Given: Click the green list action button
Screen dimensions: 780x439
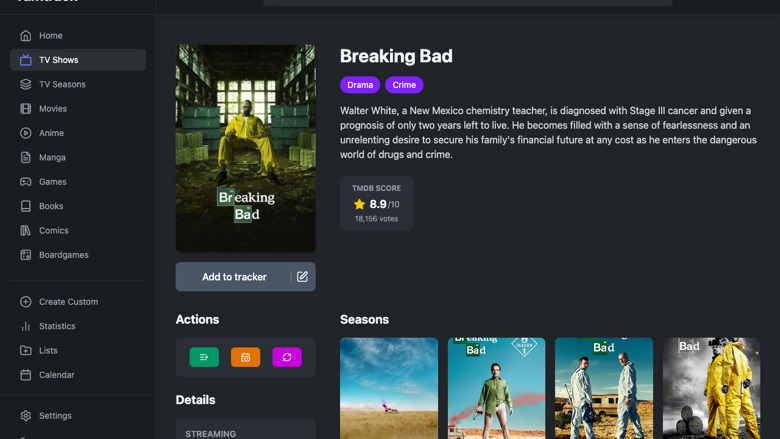Looking at the screenshot, I should 204,357.
